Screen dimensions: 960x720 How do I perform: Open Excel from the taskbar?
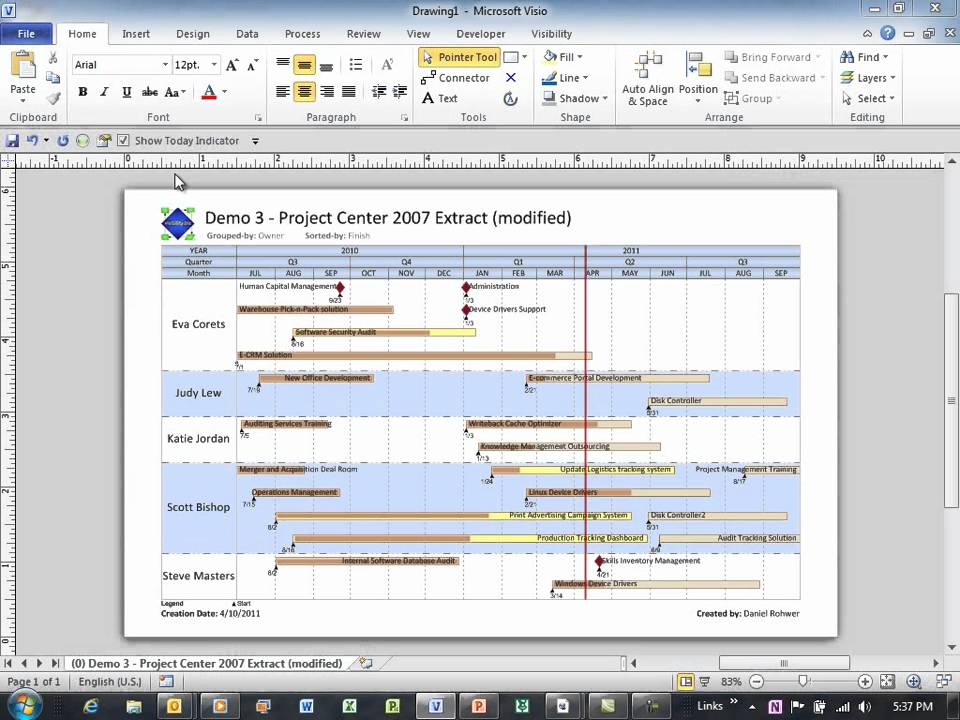click(x=350, y=706)
